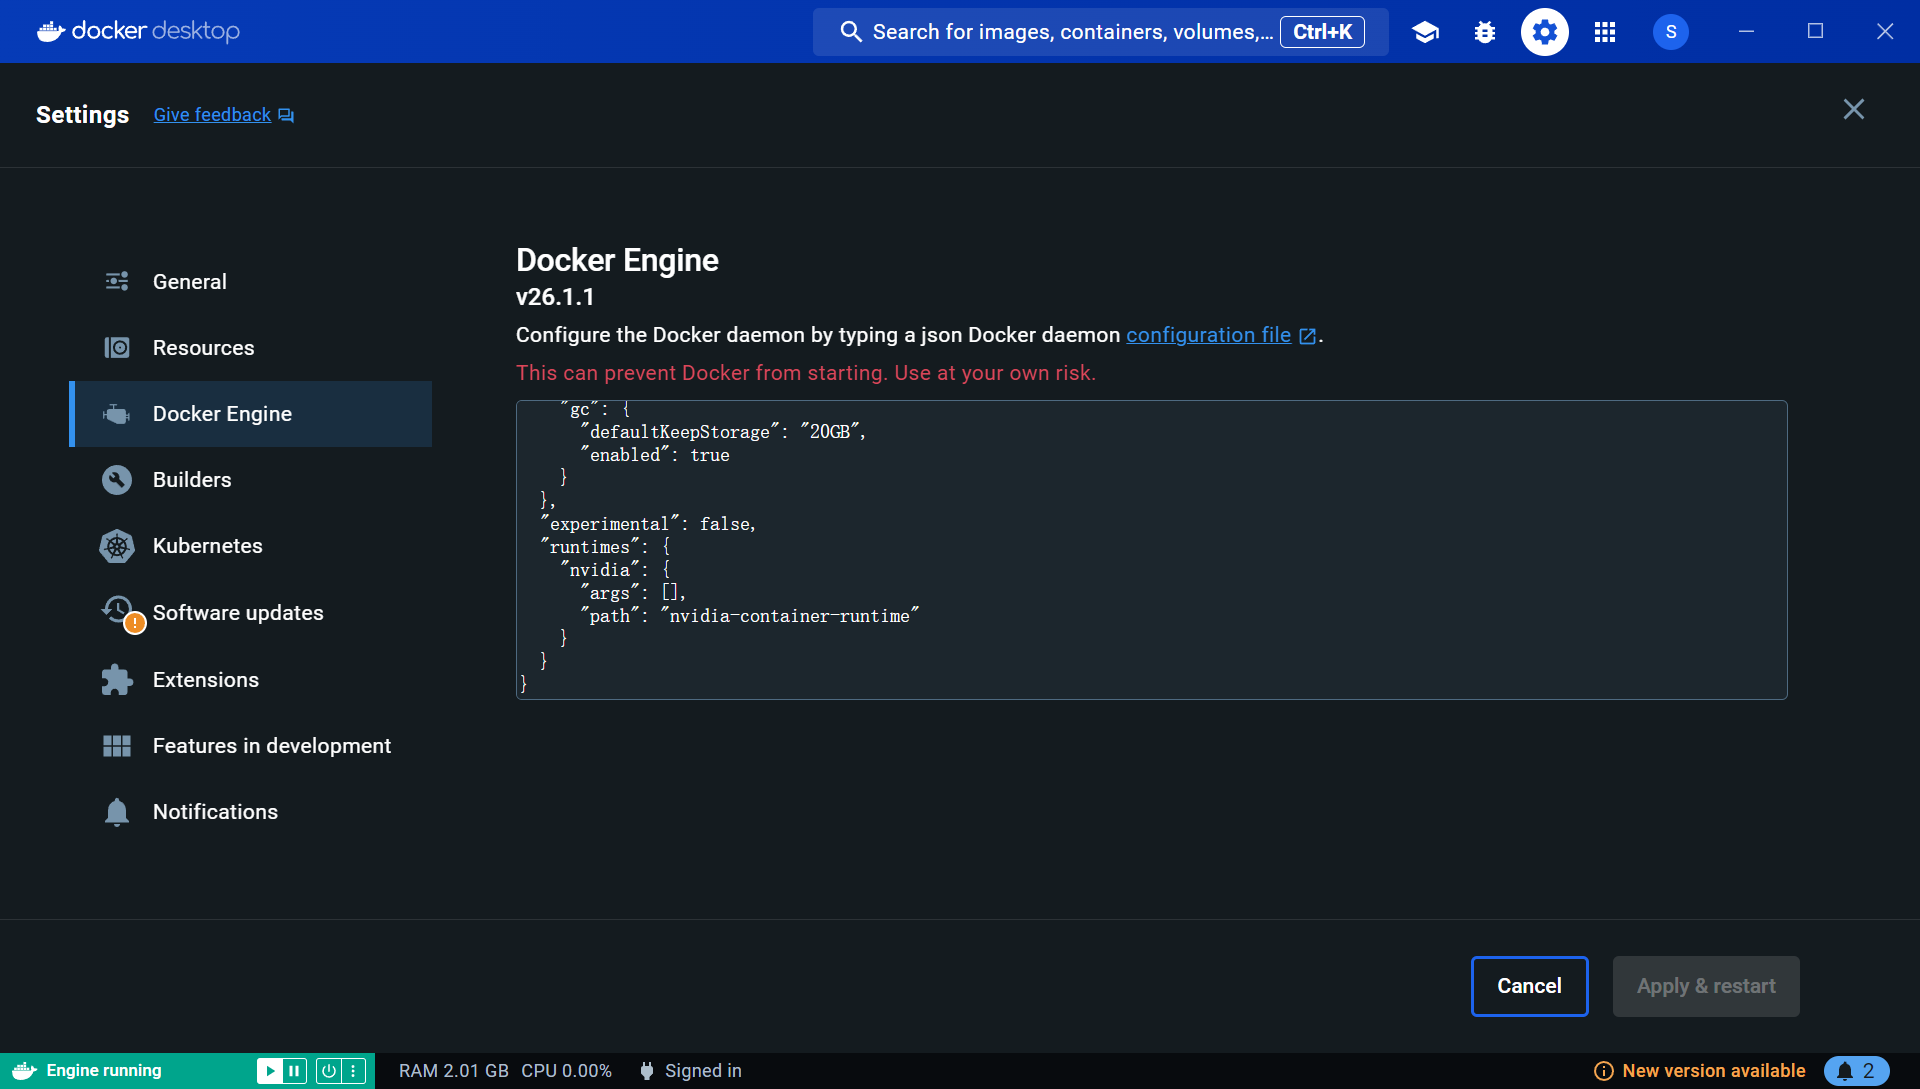This screenshot has height=1089, width=1920.
Task: Open the engine more options menu
Action: 353,1071
